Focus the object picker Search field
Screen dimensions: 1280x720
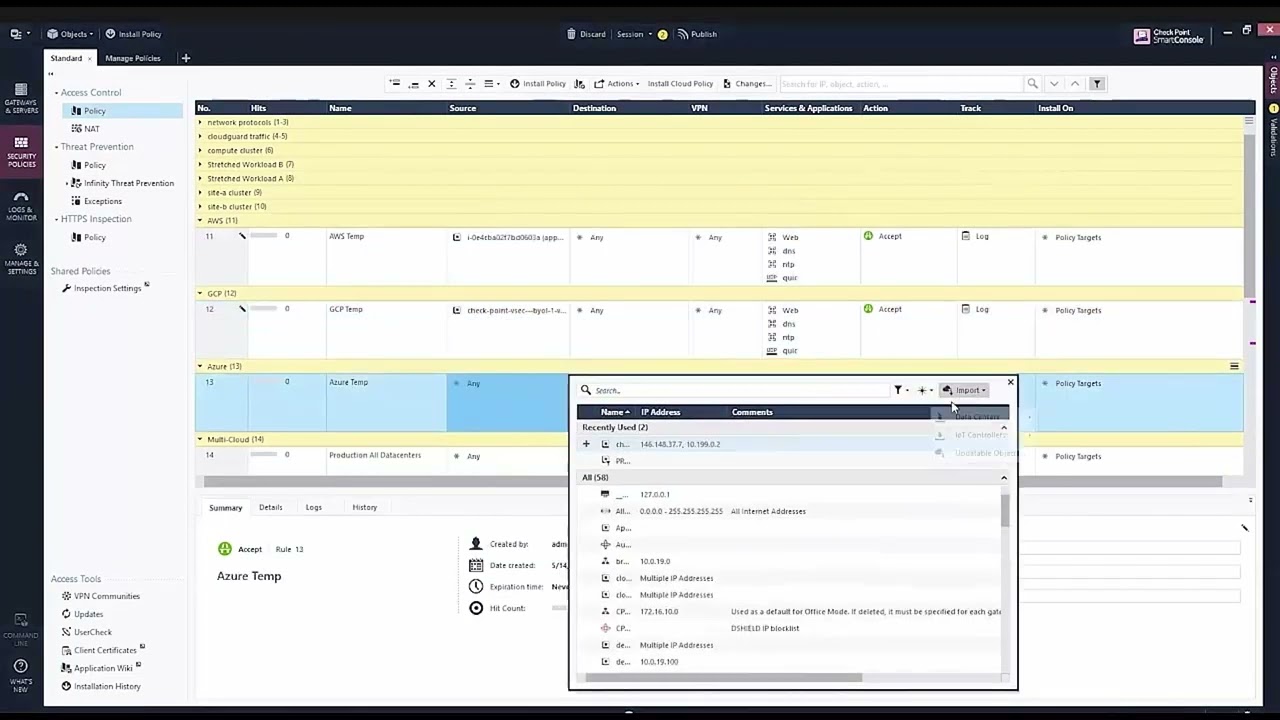(735, 391)
